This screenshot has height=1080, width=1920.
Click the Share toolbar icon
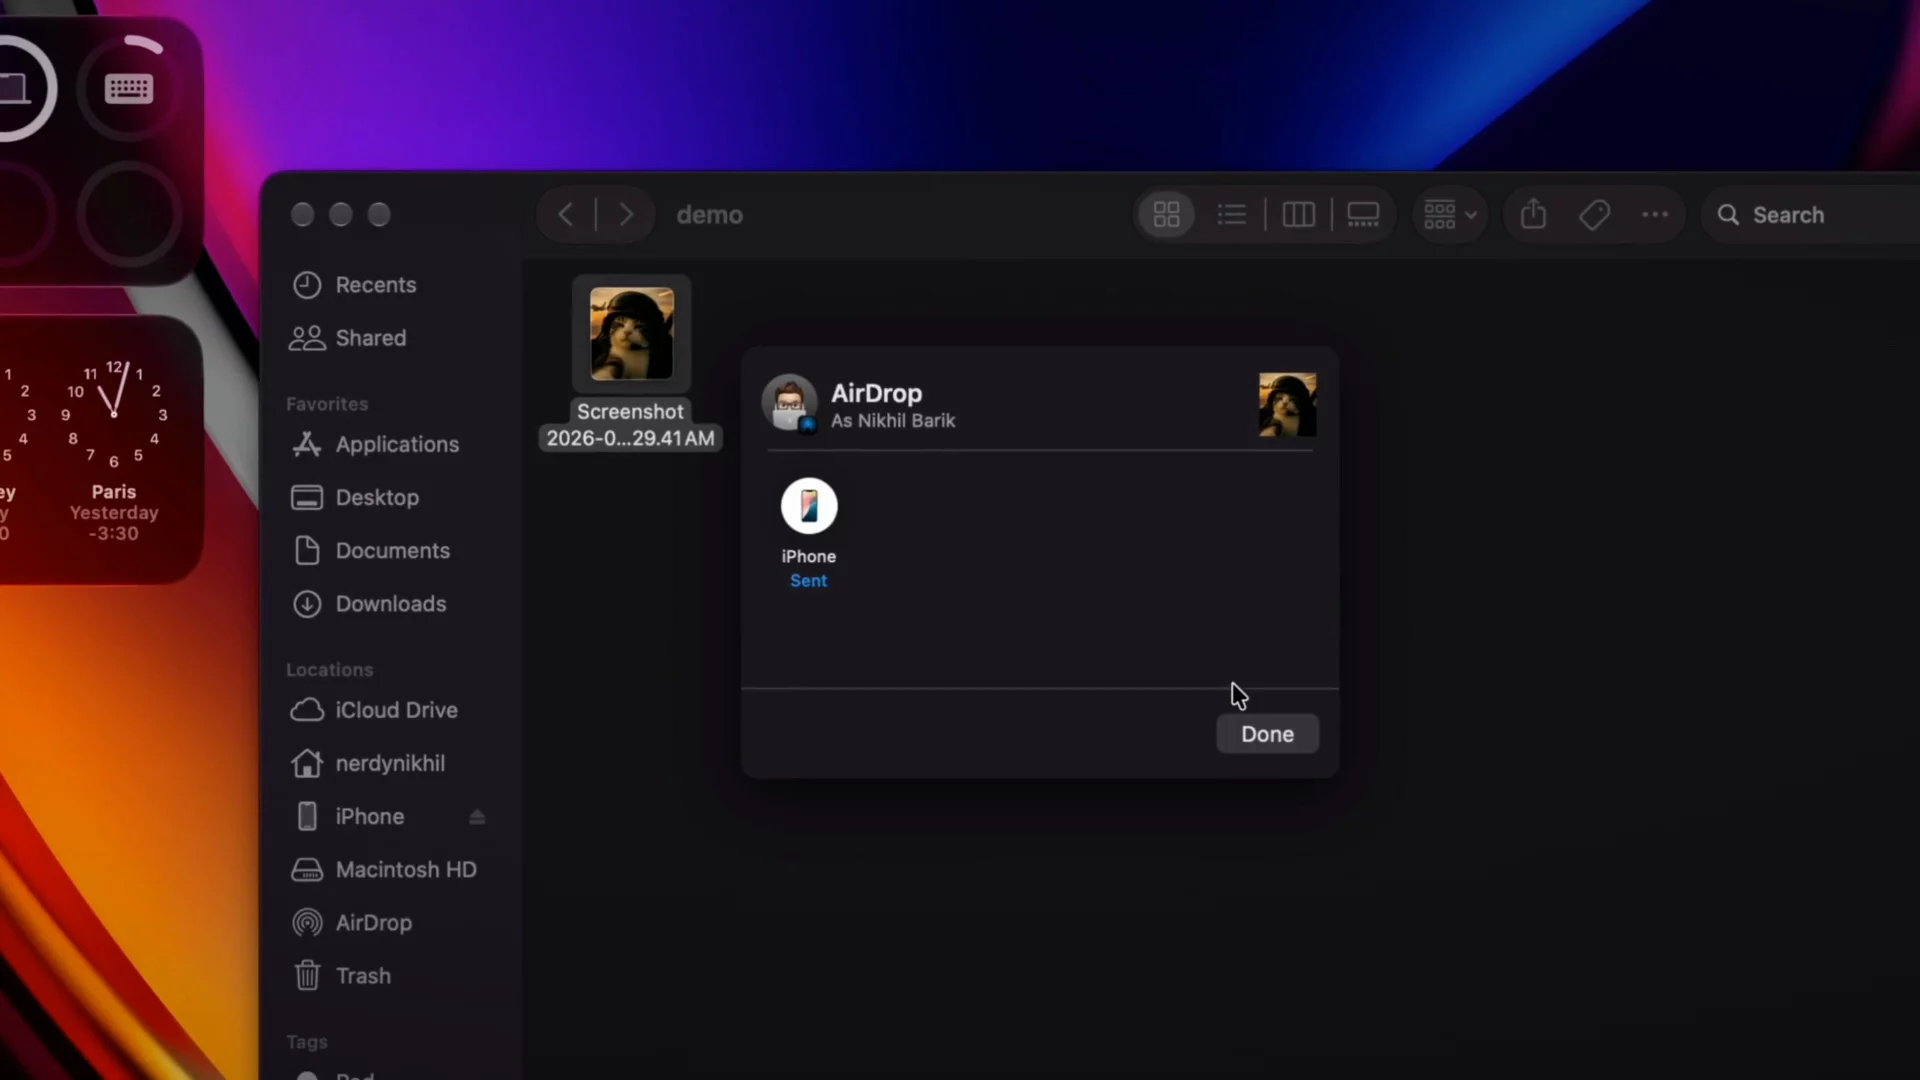pyautogui.click(x=1533, y=214)
